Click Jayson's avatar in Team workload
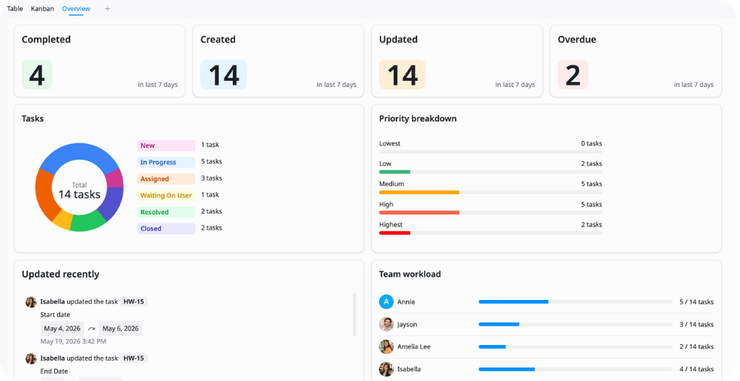740x381 pixels. [387, 324]
